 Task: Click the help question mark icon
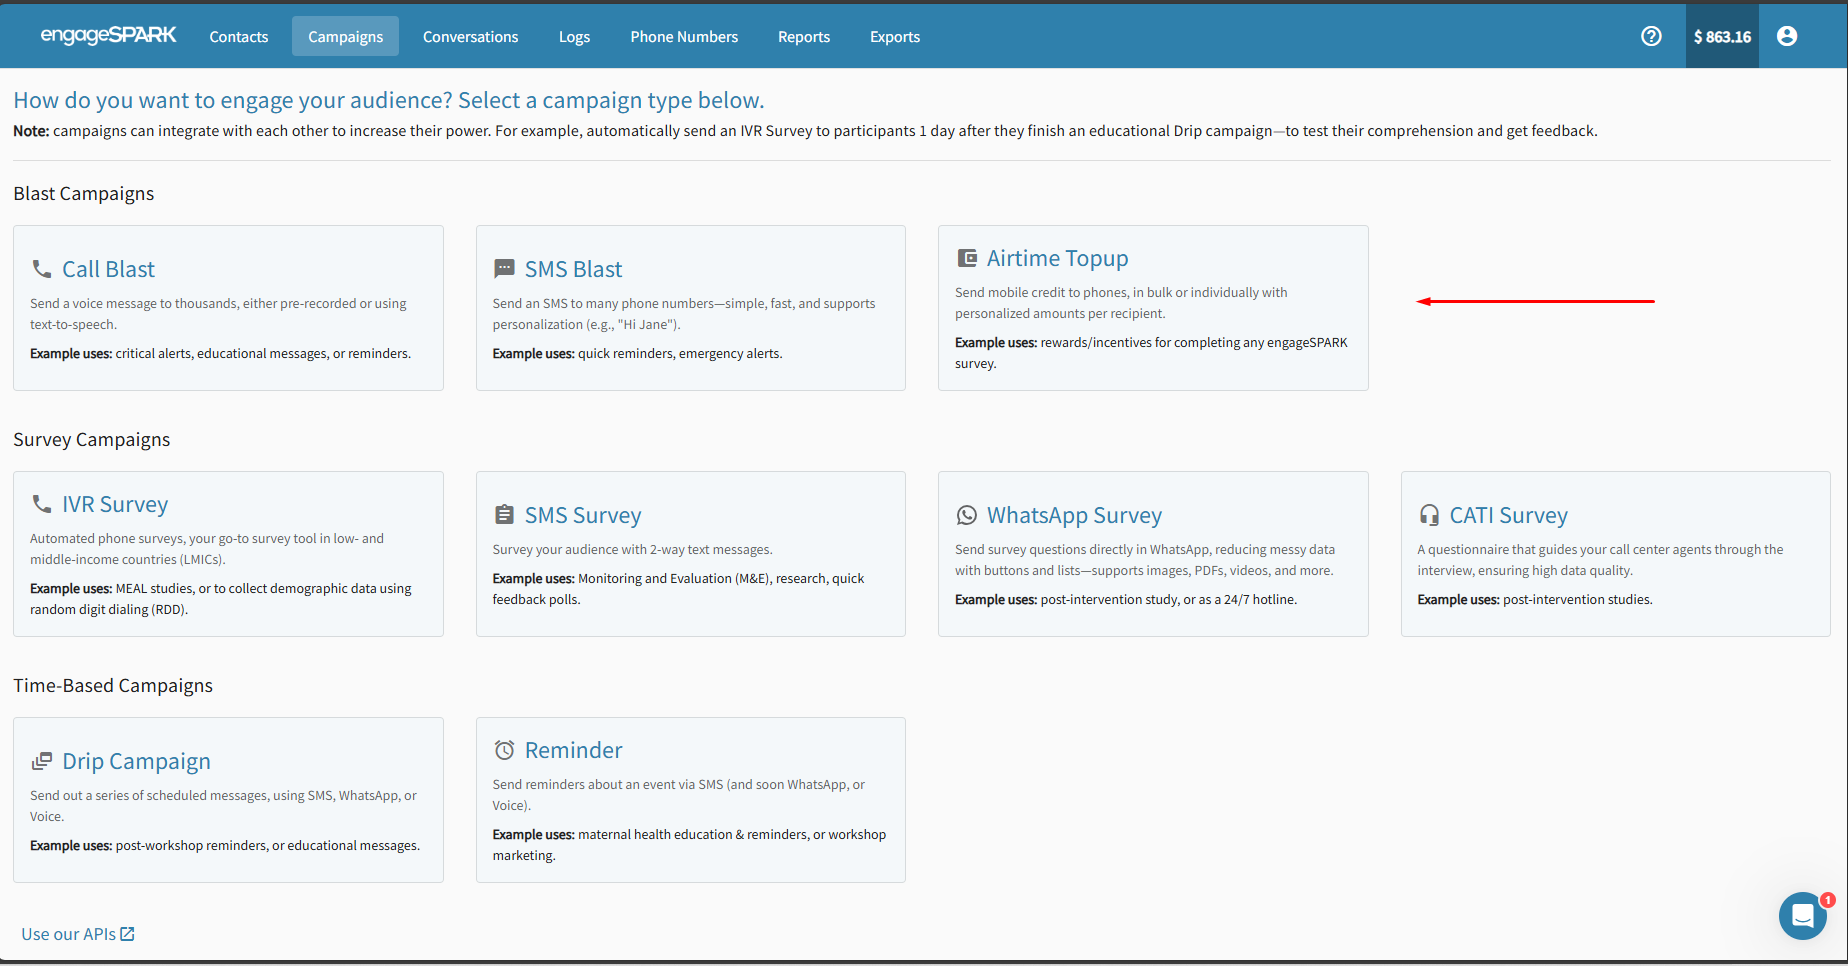click(1651, 36)
